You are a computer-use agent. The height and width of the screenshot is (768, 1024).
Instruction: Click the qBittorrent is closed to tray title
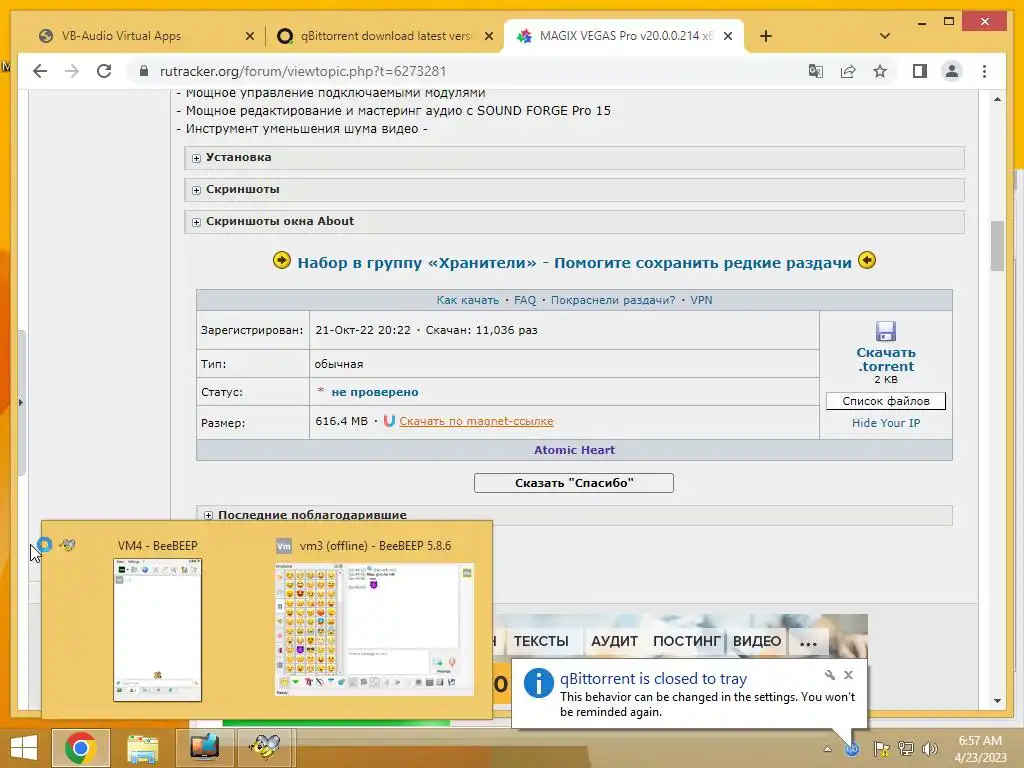click(x=653, y=679)
